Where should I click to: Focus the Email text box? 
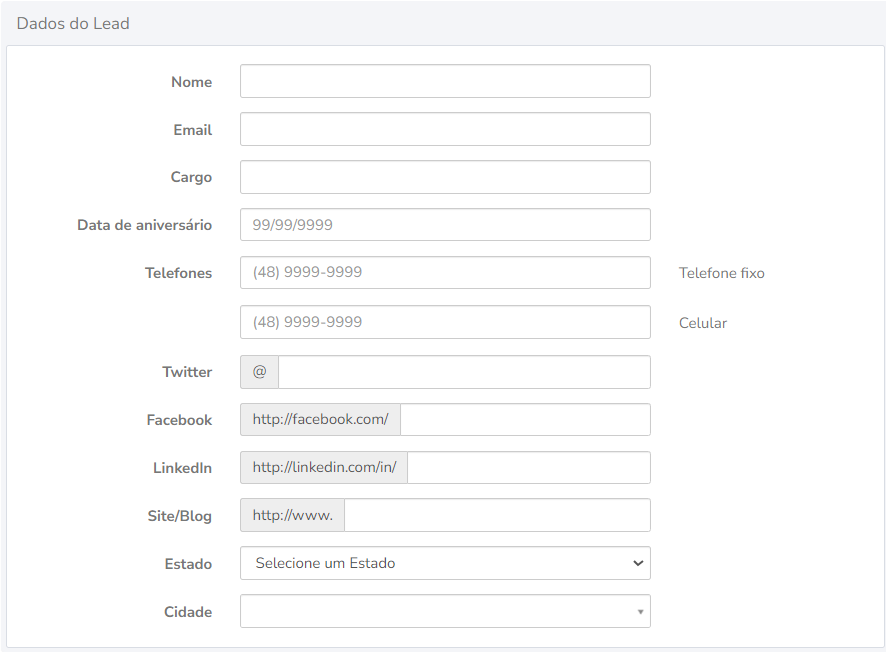click(445, 130)
